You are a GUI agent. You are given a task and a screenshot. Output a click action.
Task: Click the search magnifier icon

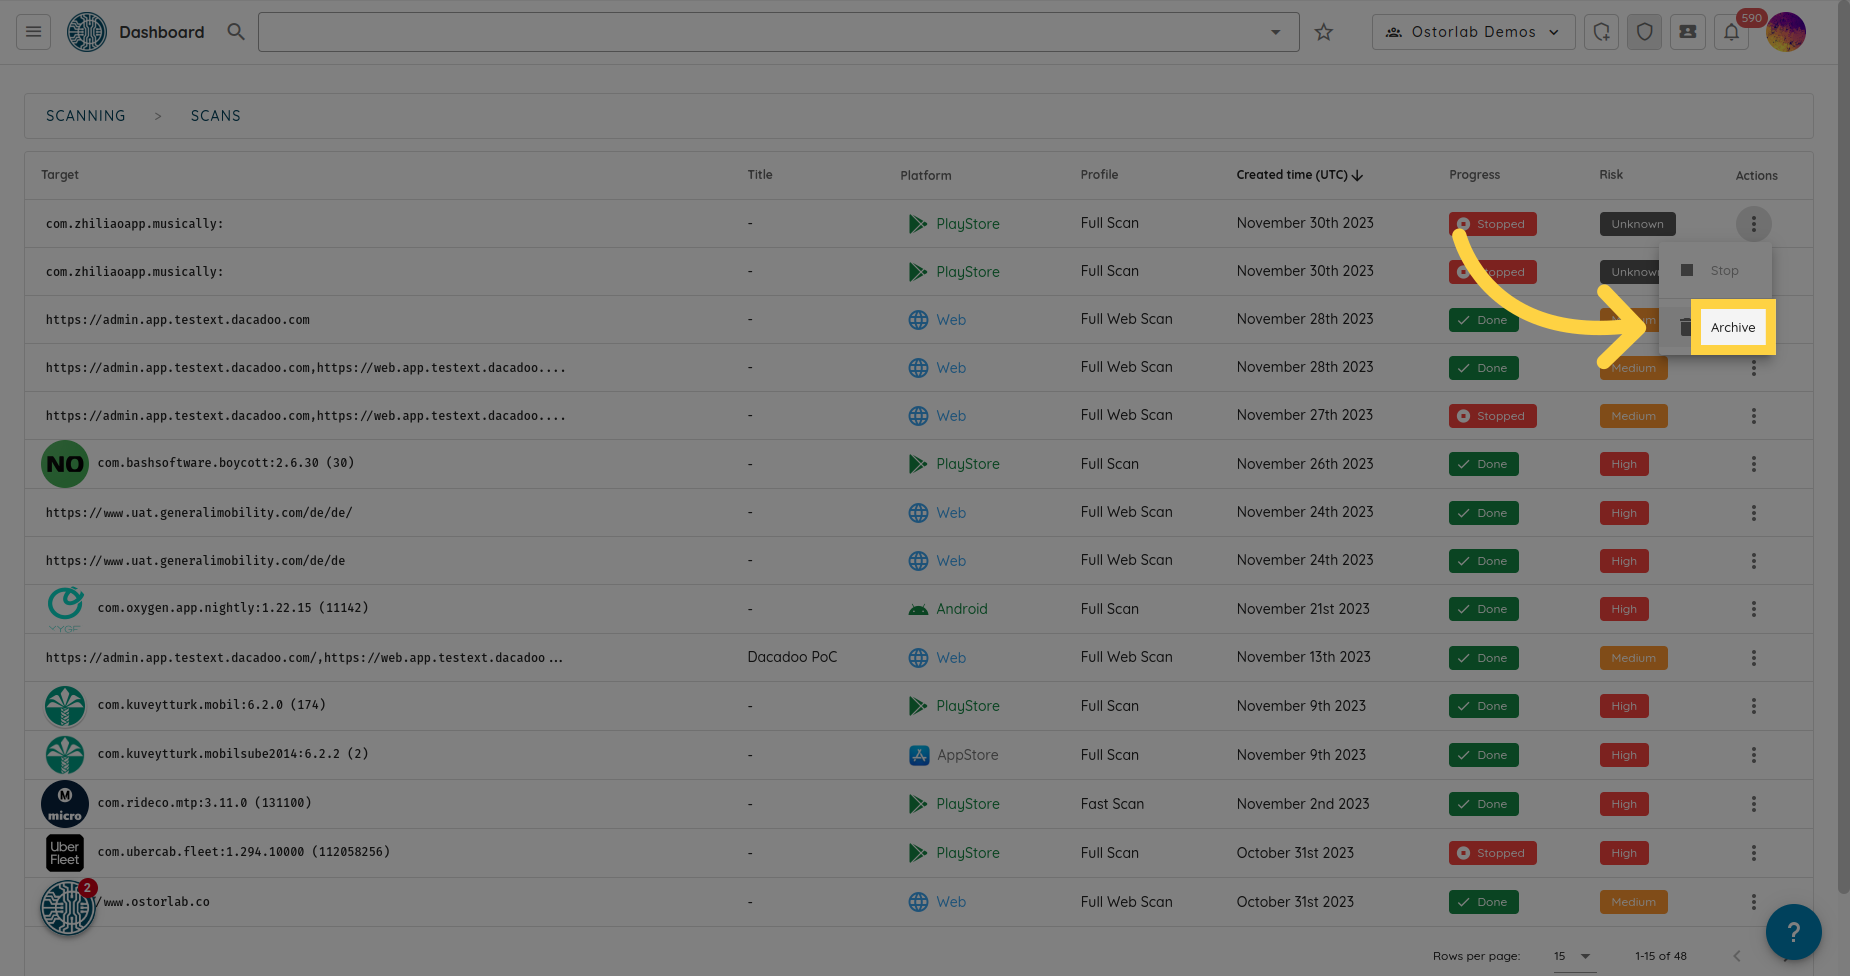(236, 32)
